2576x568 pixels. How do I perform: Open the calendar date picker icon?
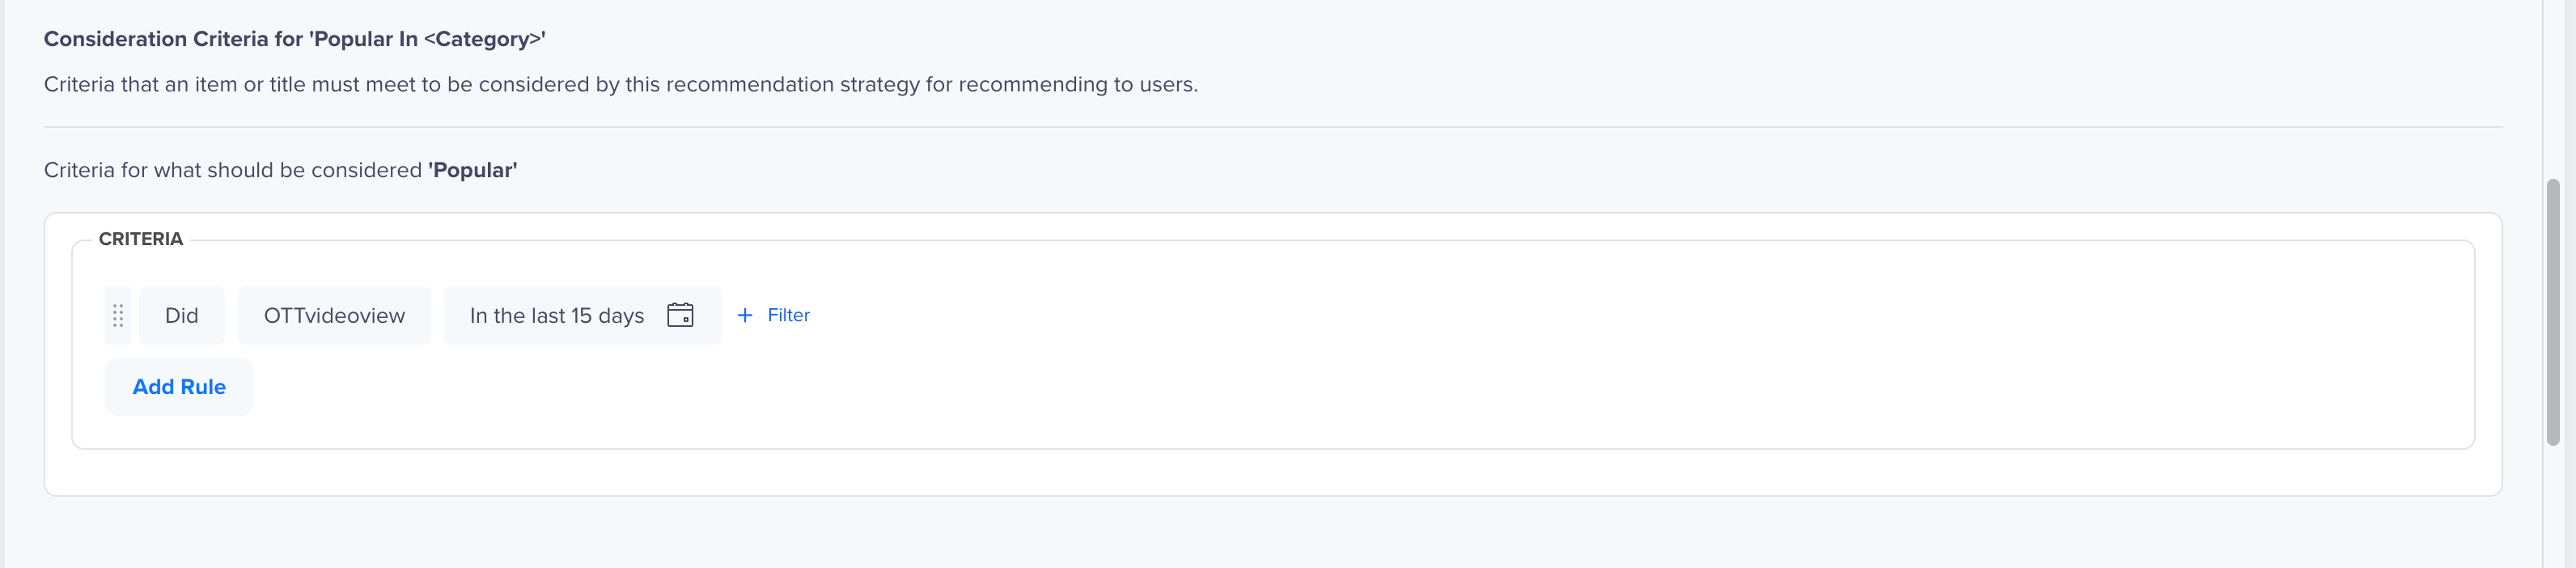click(x=680, y=315)
